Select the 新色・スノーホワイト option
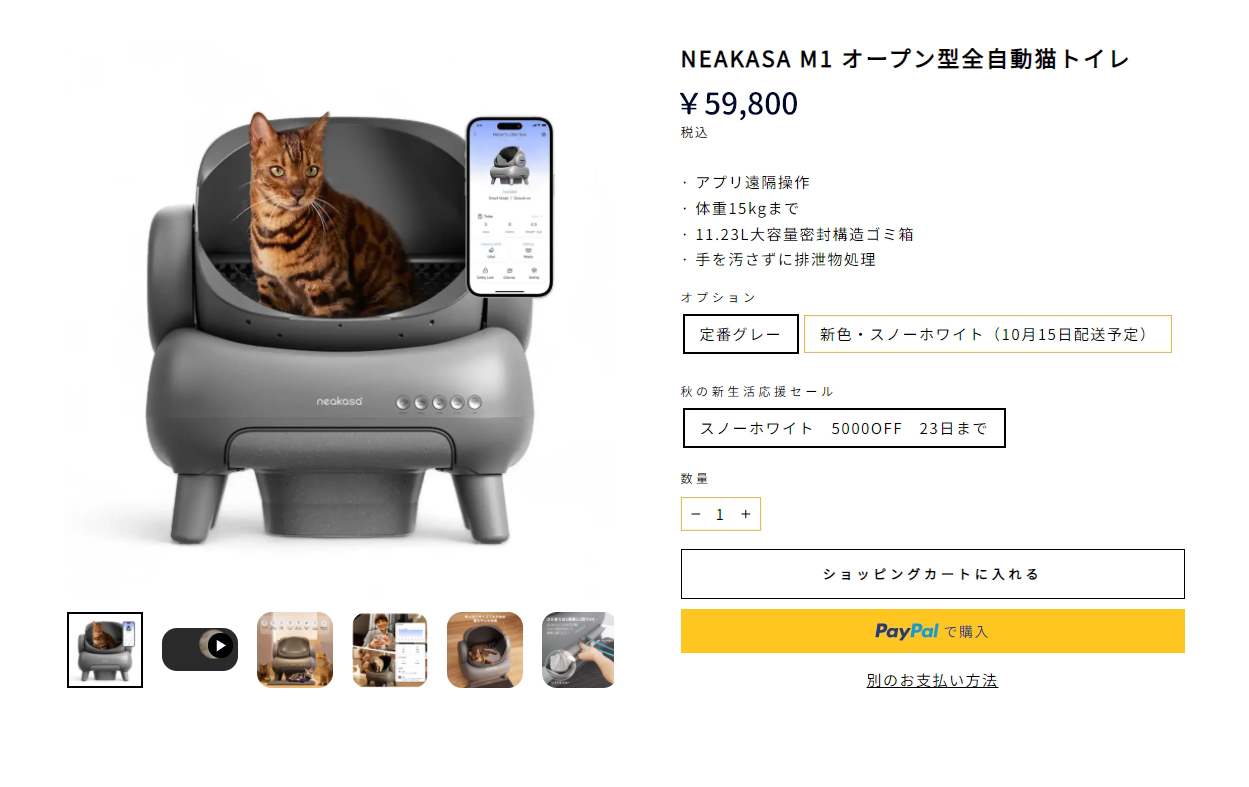This screenshot has width=1249, height=787. (987, 334)
